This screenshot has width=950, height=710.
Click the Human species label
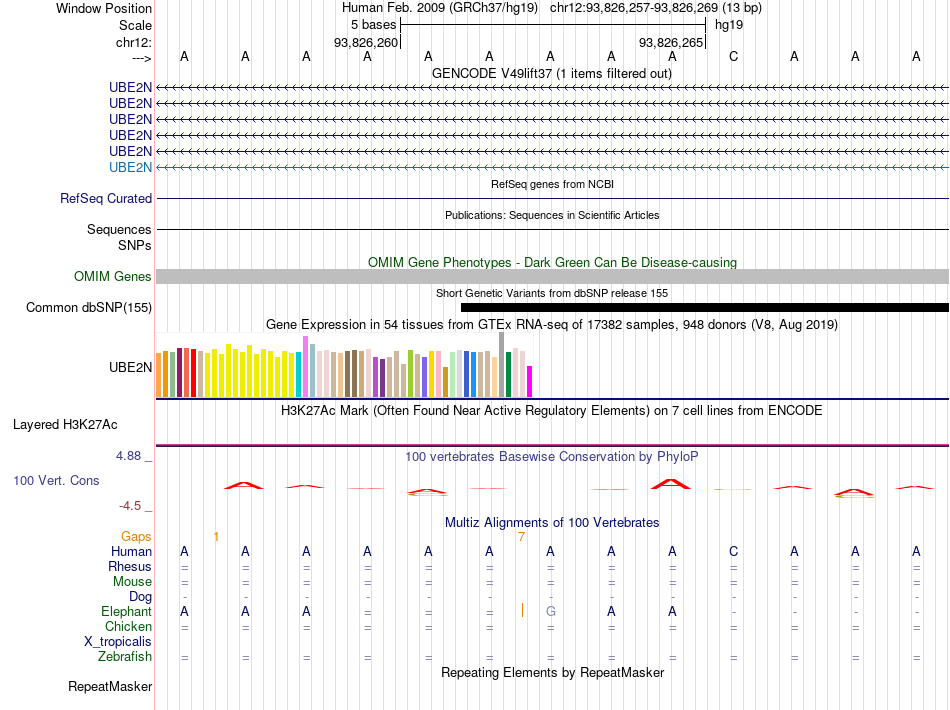click(x=131, y=551)
